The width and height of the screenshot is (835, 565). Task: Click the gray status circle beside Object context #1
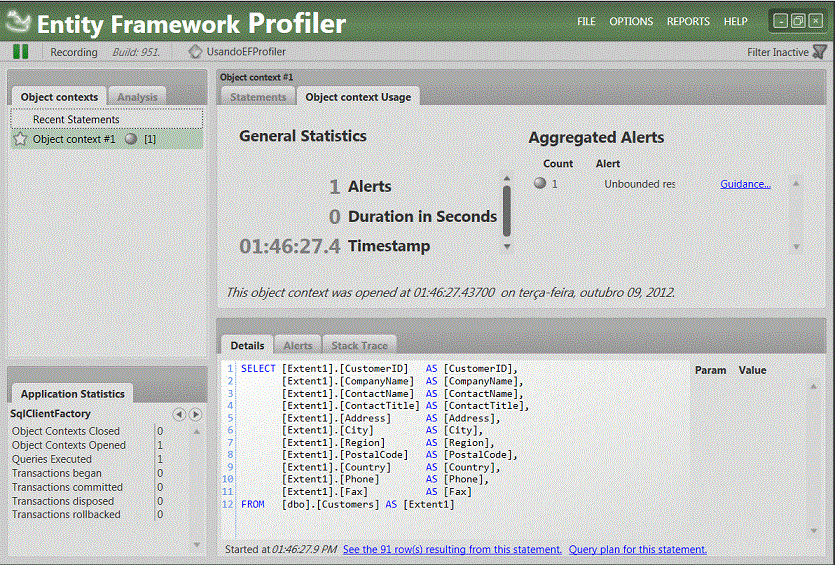point(131,139)
